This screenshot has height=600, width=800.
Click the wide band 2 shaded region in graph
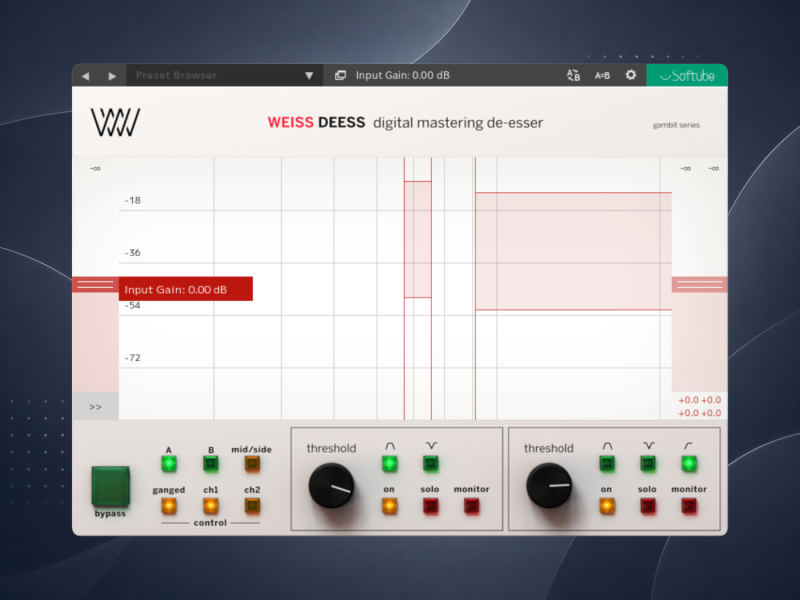pos(573,251)
